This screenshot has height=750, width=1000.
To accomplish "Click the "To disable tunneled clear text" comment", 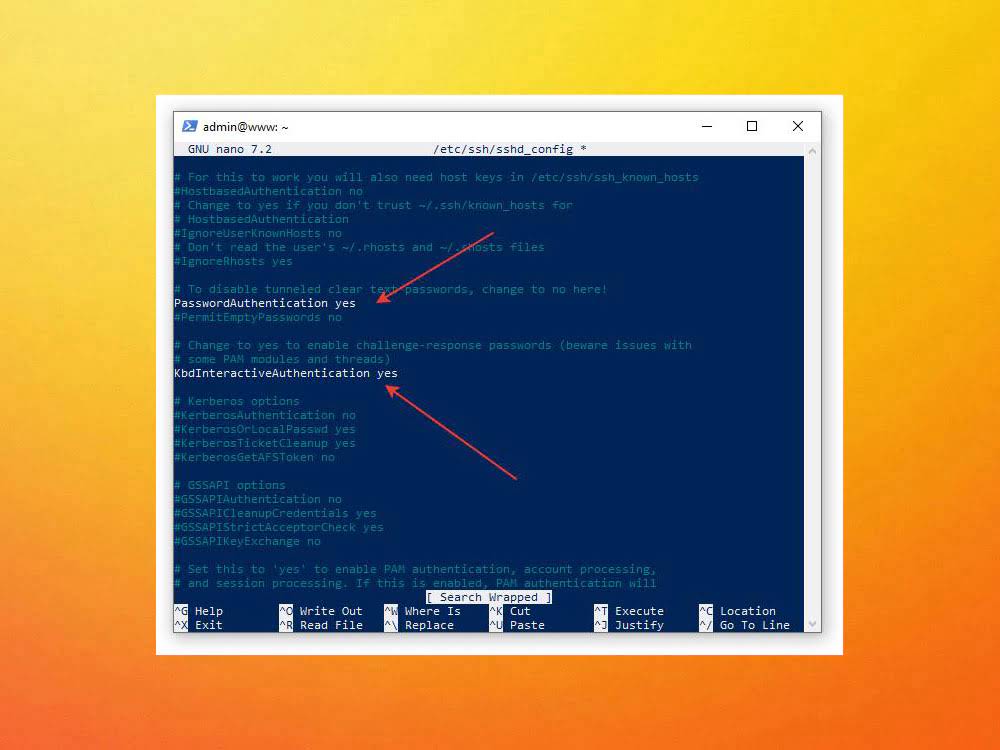I will pyautogui.click(x=390, y=290).
